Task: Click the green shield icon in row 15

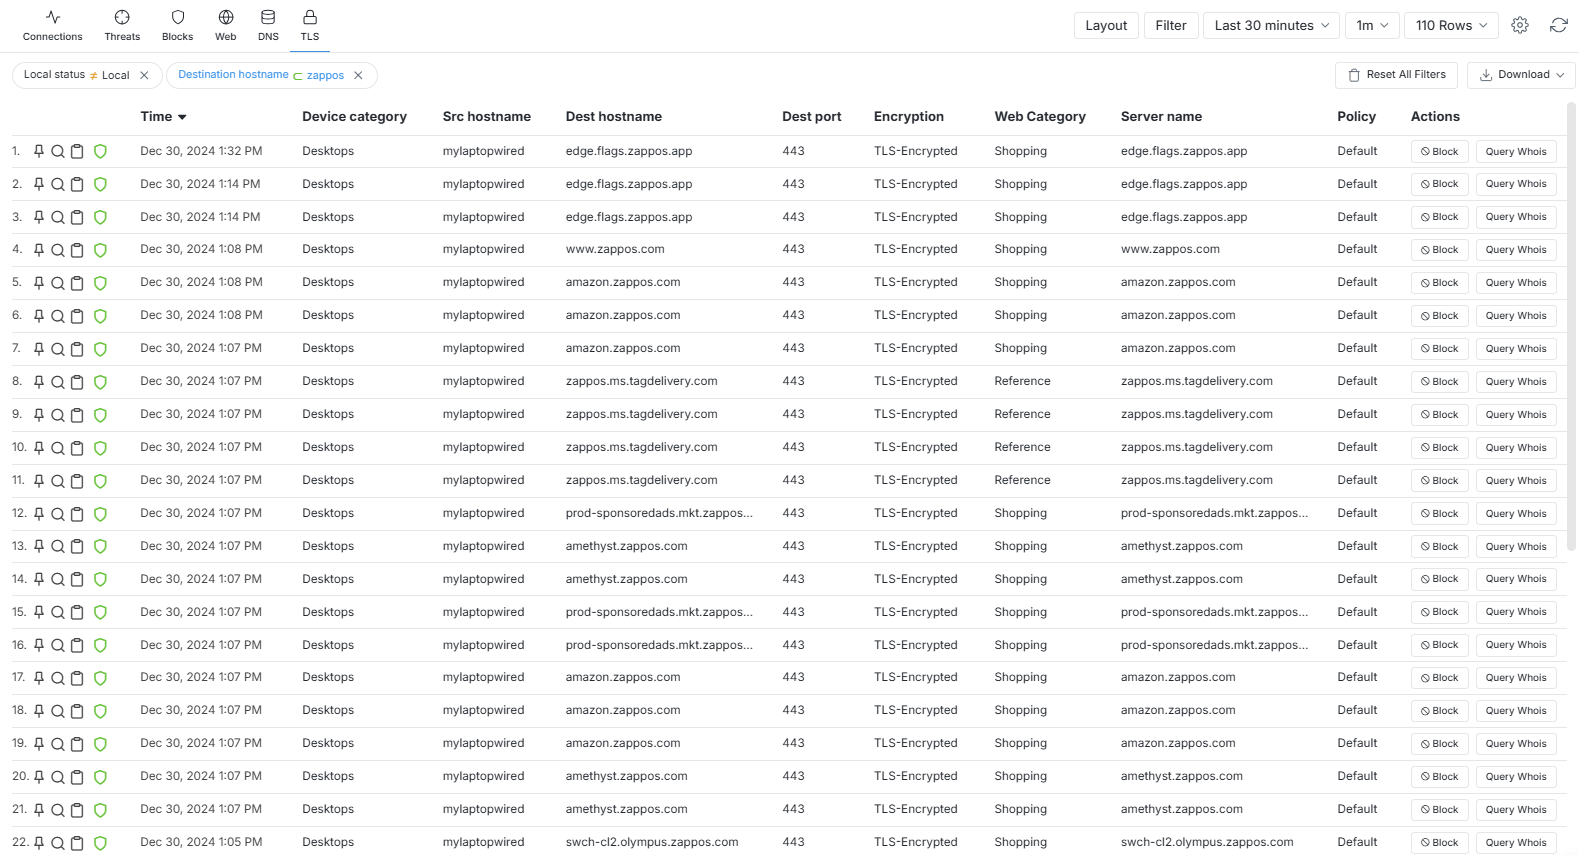Action: tap(100, 612)
